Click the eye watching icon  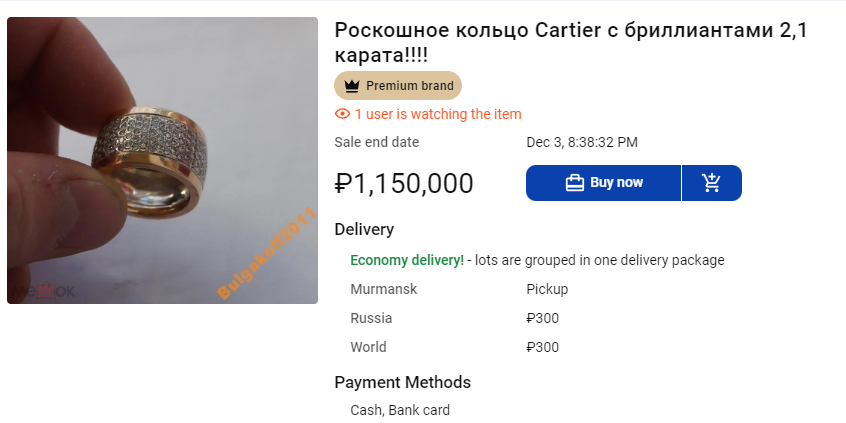(342, 114)
